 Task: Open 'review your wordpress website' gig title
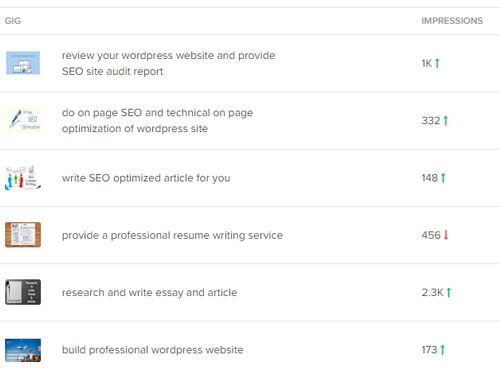(168, 63)
